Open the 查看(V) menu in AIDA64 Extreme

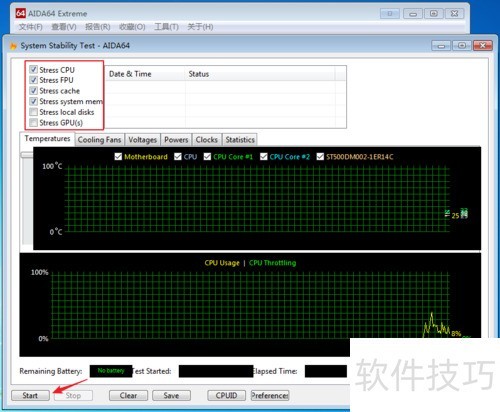tap(64, 27)
